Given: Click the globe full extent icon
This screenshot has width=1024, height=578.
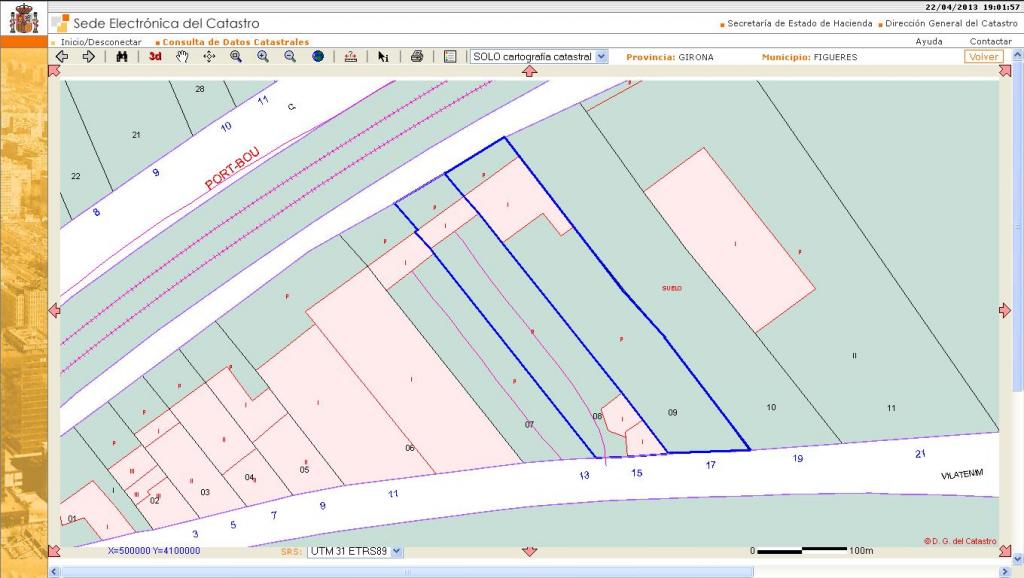Looking at the screenshot, I should point(318,57).
